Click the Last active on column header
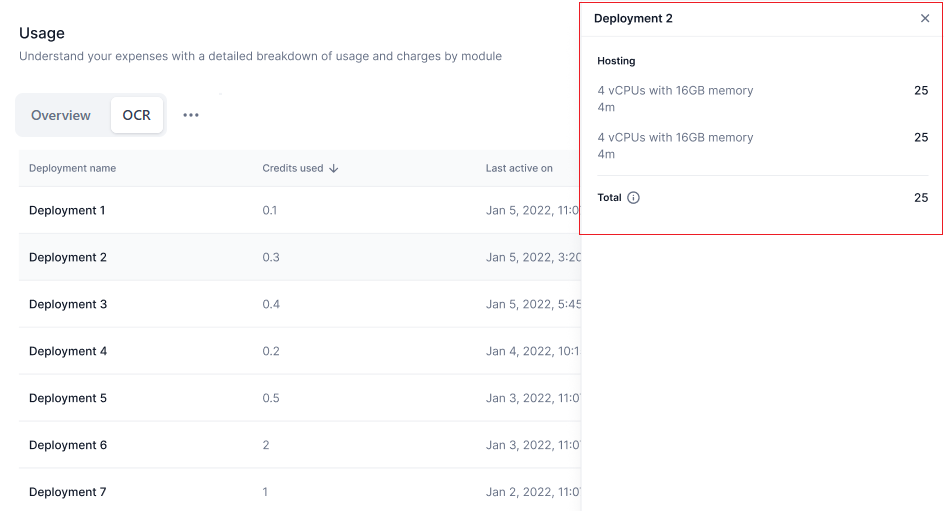 click(519, 169)
